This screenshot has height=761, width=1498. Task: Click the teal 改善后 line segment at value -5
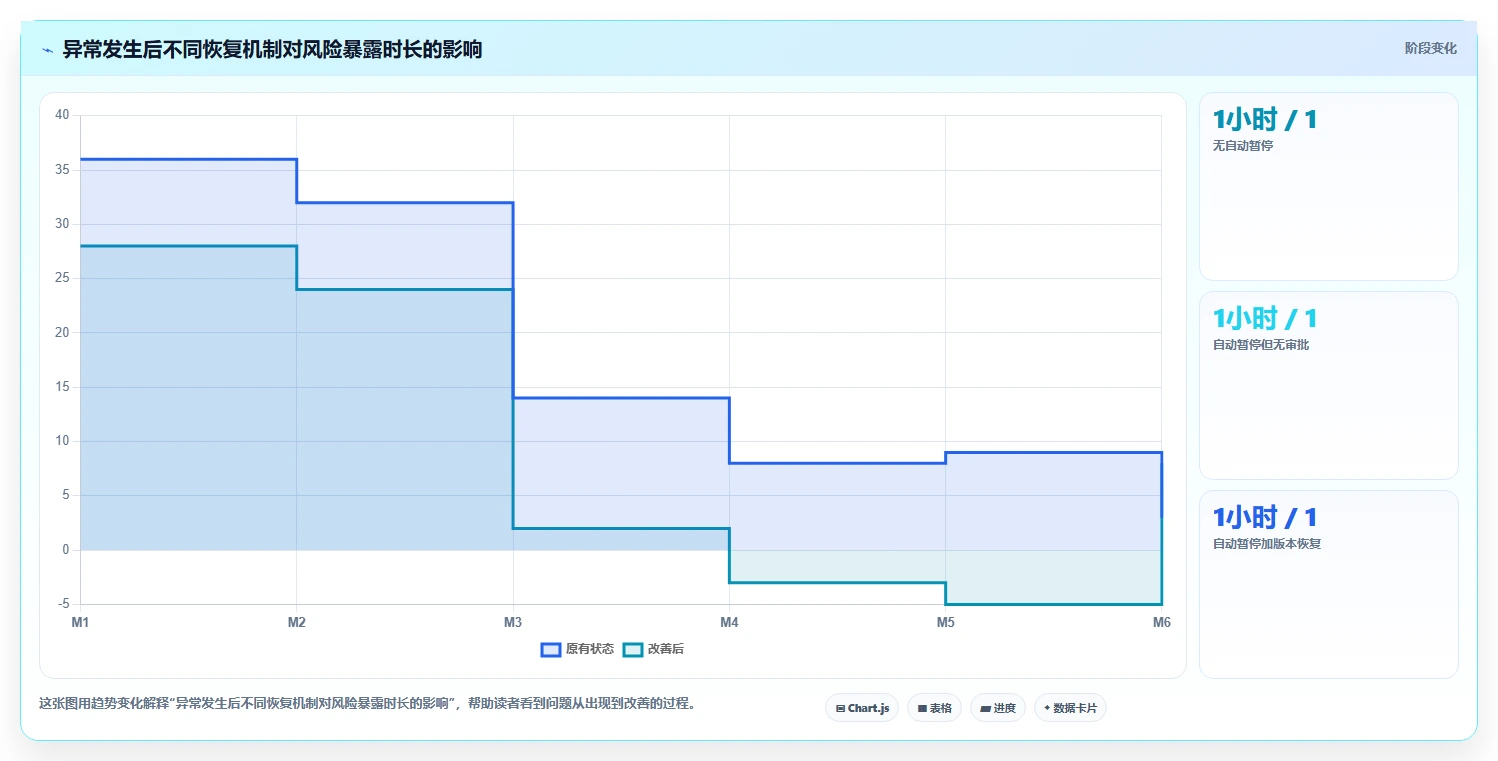pyautogui.click(x=1053, y=604)
